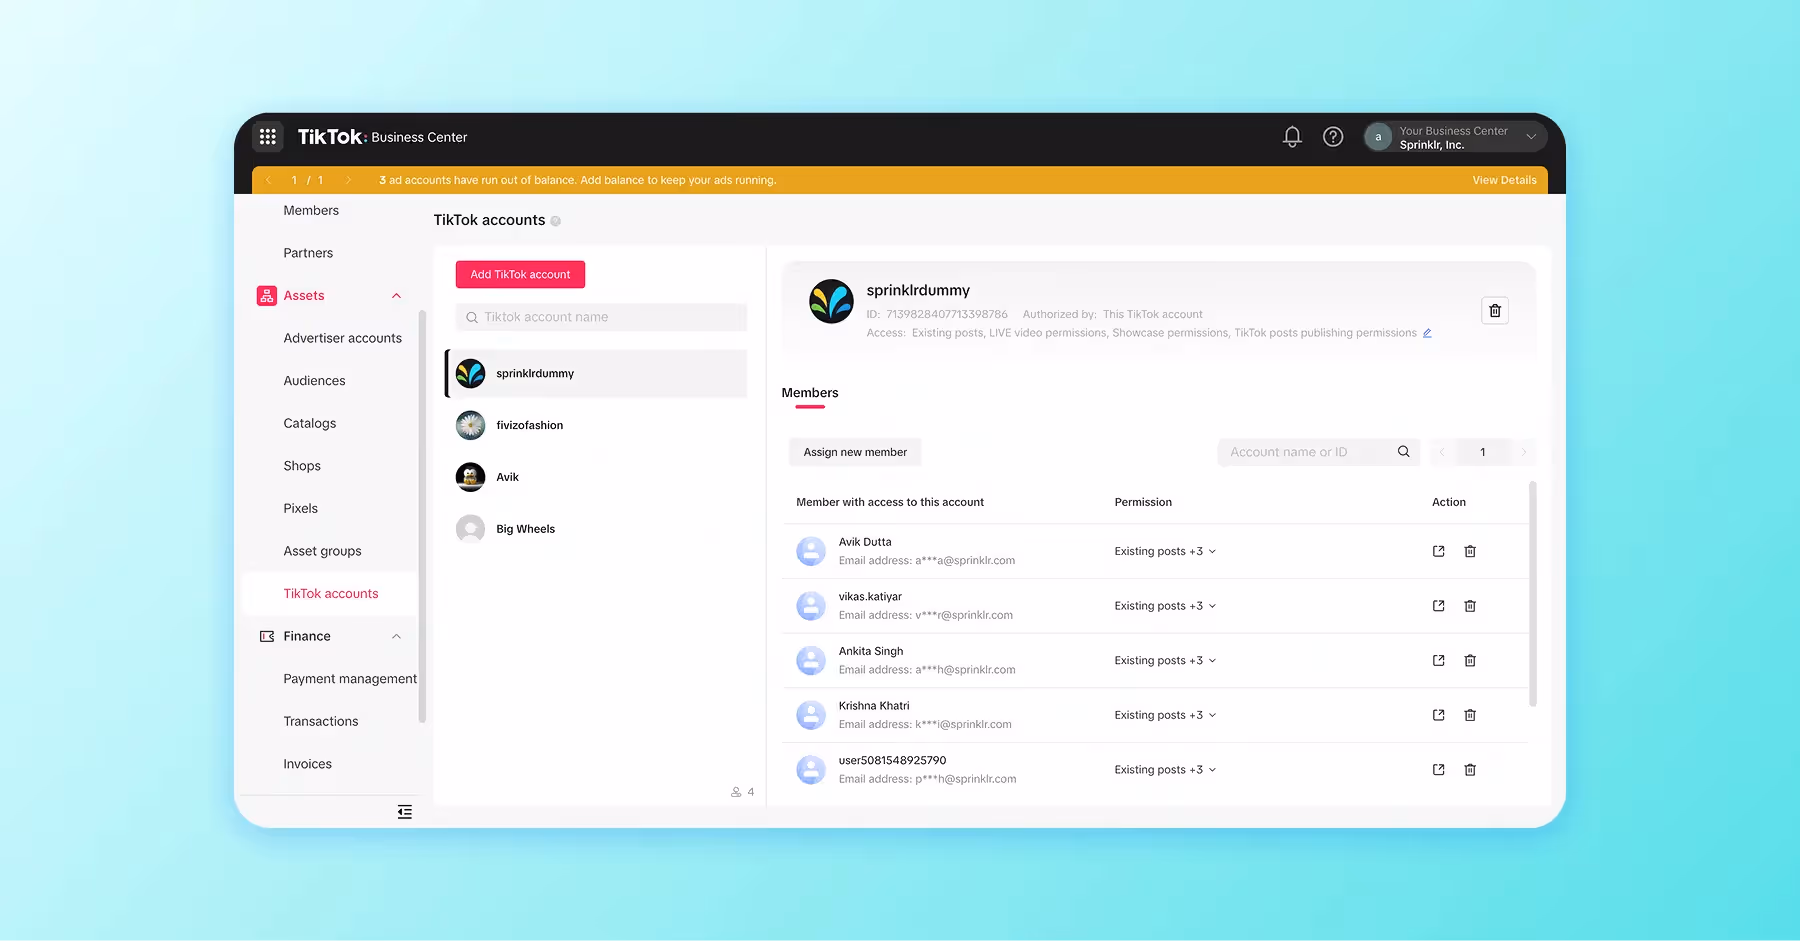
Task: Click the members table scrollbar
Action: point(1532,594)
